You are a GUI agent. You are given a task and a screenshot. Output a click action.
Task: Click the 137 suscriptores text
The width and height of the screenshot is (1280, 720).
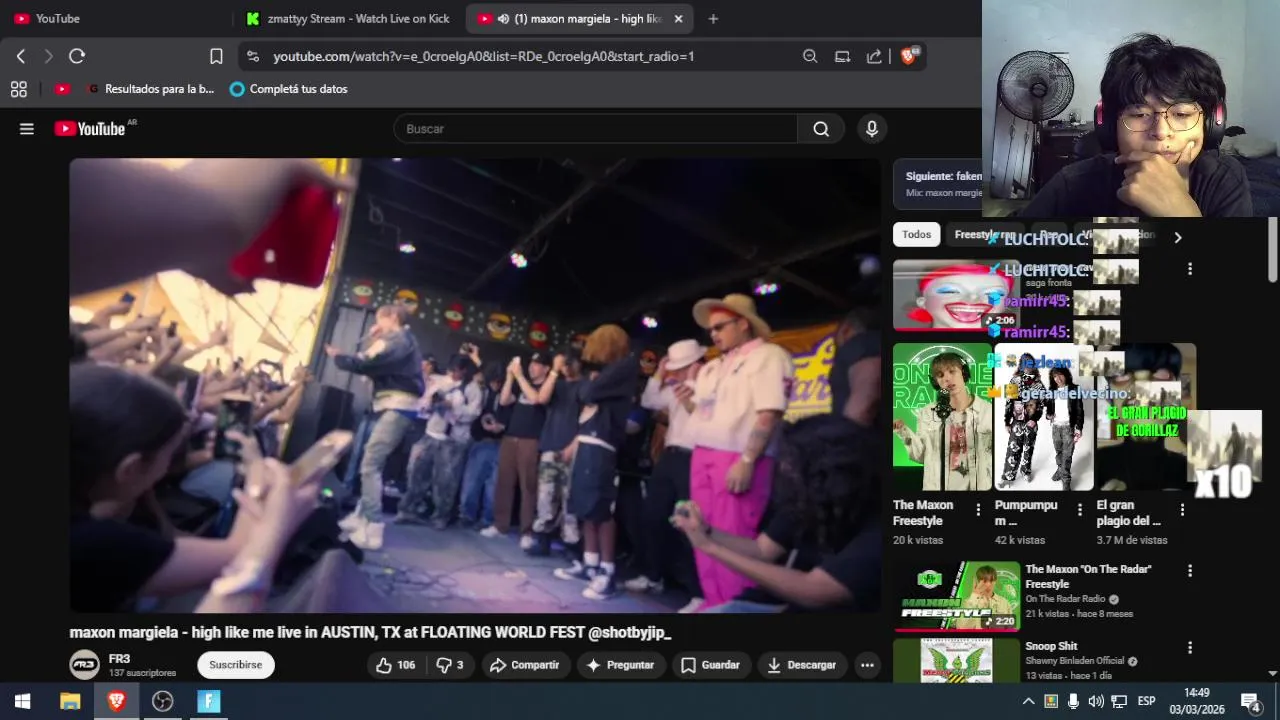click(x=142, y=673)
